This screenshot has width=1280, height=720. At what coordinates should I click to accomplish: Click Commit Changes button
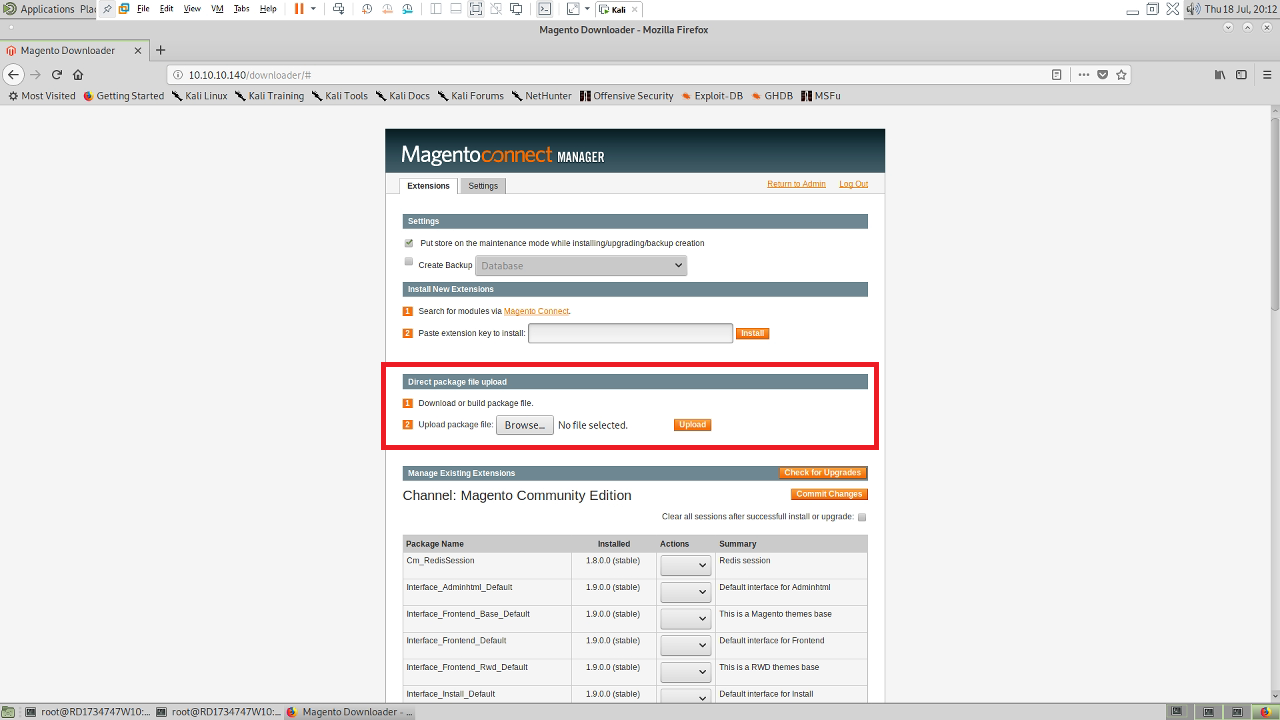829,494
